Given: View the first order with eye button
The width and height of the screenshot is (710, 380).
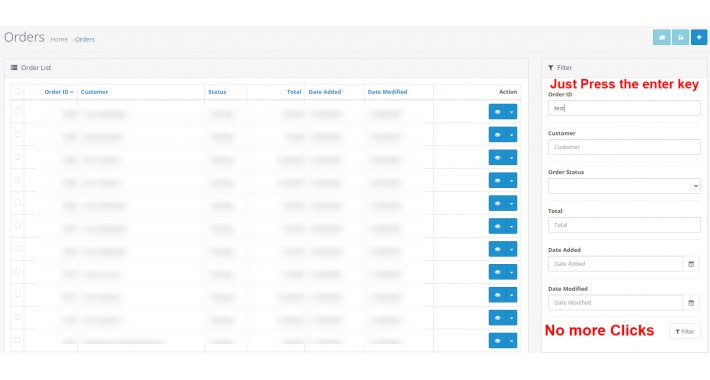Looking at the screenshot, I should point(497,111).
